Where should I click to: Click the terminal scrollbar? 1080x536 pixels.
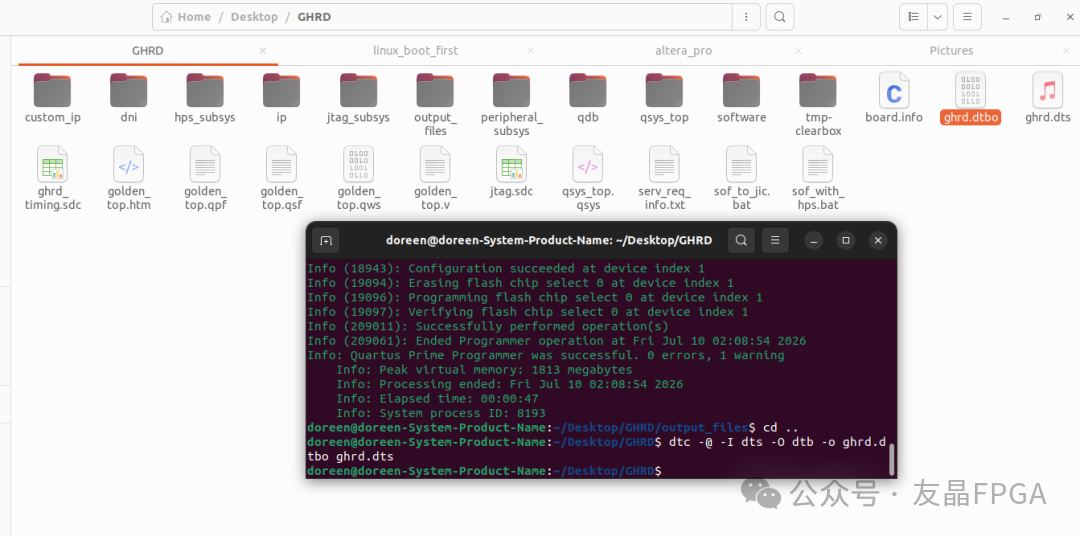pyautogui.click(x=892, y=460)
